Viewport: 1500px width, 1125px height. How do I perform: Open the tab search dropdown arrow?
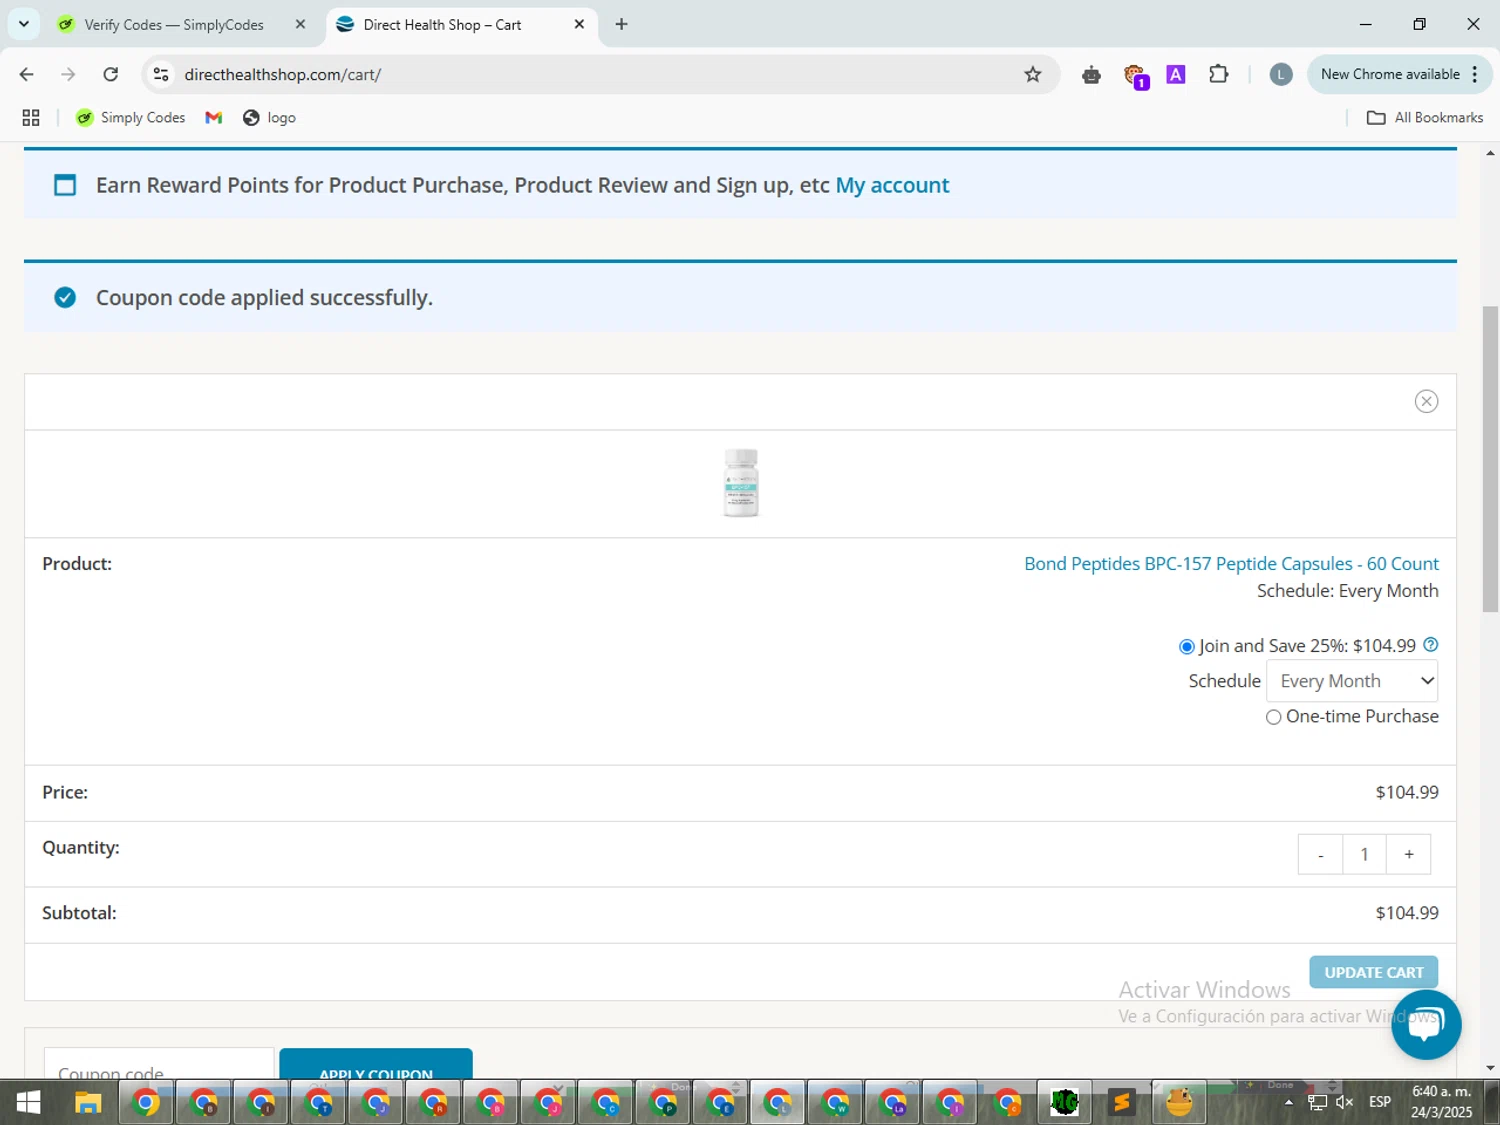click(24, 24)
